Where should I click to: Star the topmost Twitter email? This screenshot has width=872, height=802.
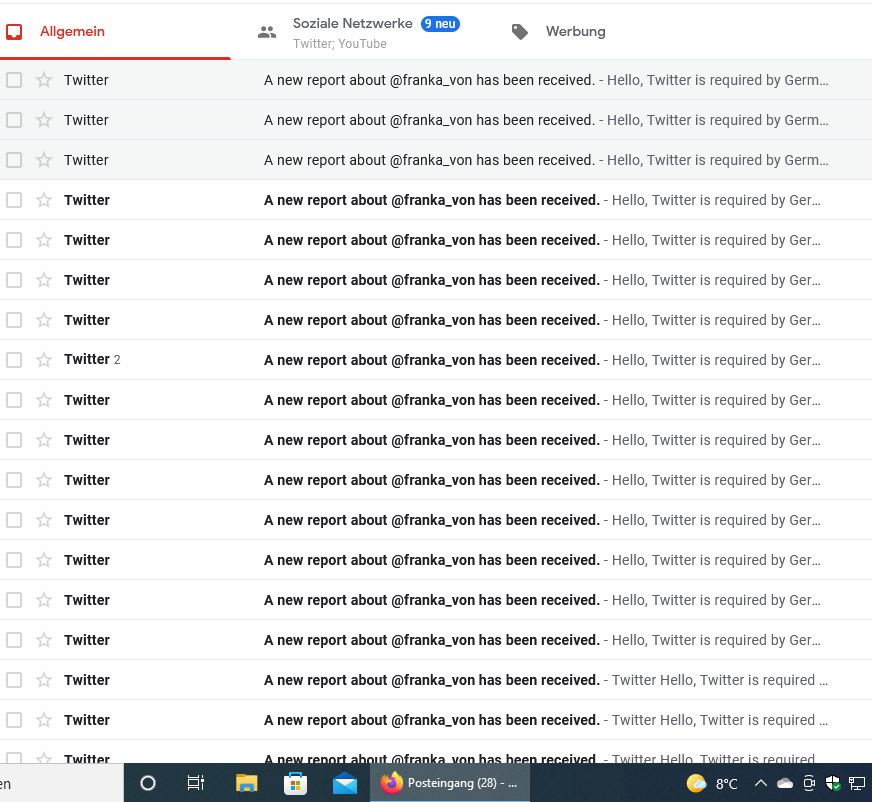(44, 80)
